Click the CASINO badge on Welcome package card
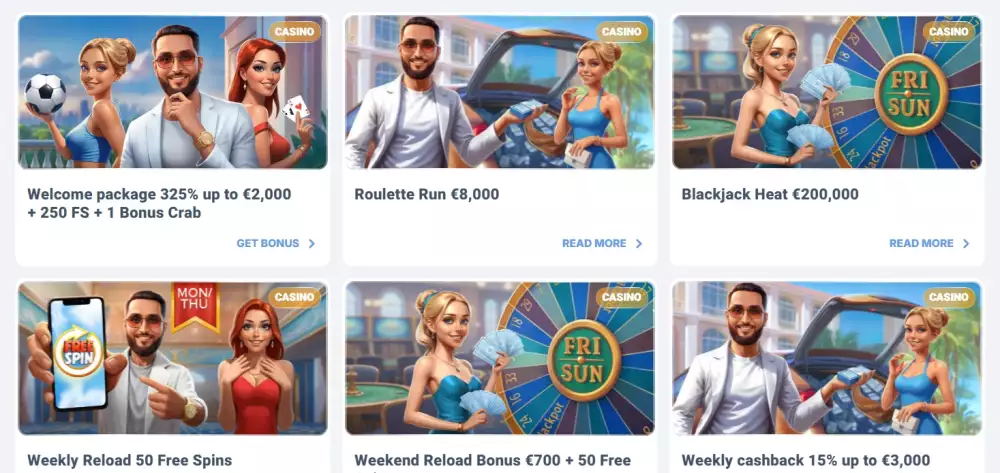1000x473 pixels. click(295, 31)
